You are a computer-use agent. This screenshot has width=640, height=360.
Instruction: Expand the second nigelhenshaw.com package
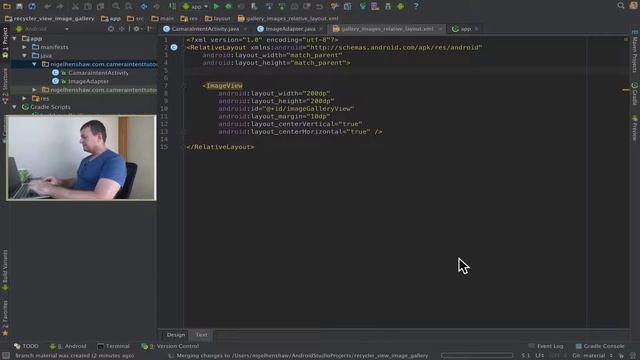click(34, 90)
